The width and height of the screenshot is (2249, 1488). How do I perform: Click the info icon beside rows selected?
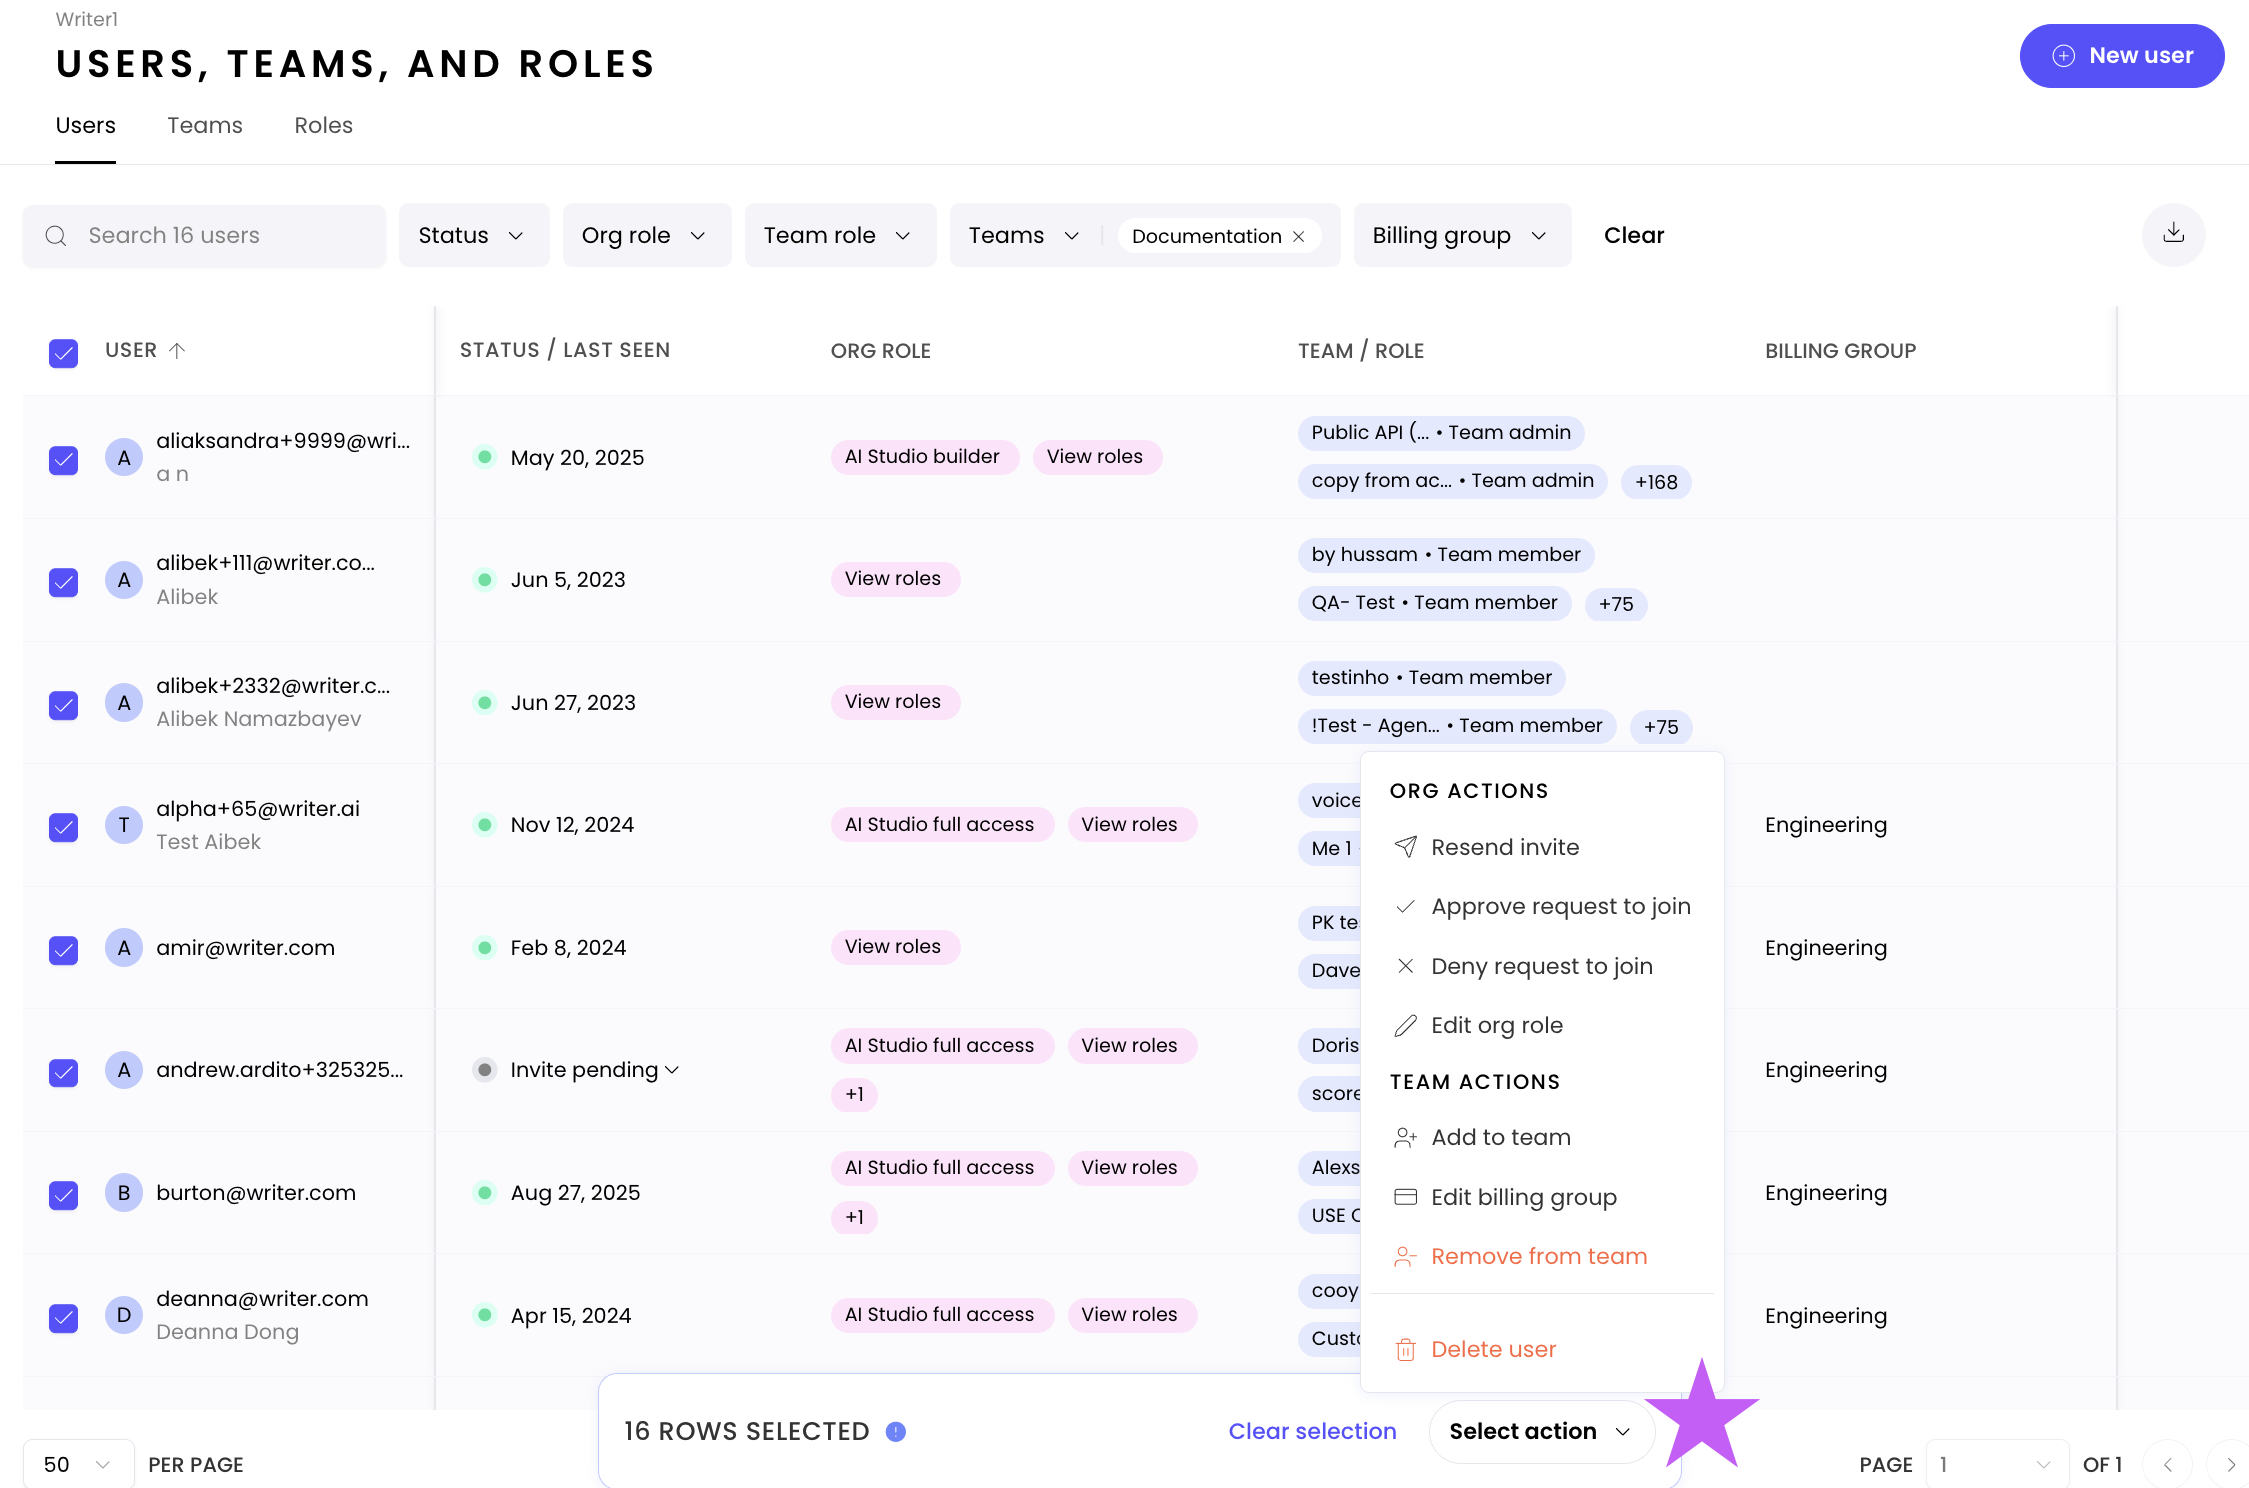click(x=896, y=1432)
